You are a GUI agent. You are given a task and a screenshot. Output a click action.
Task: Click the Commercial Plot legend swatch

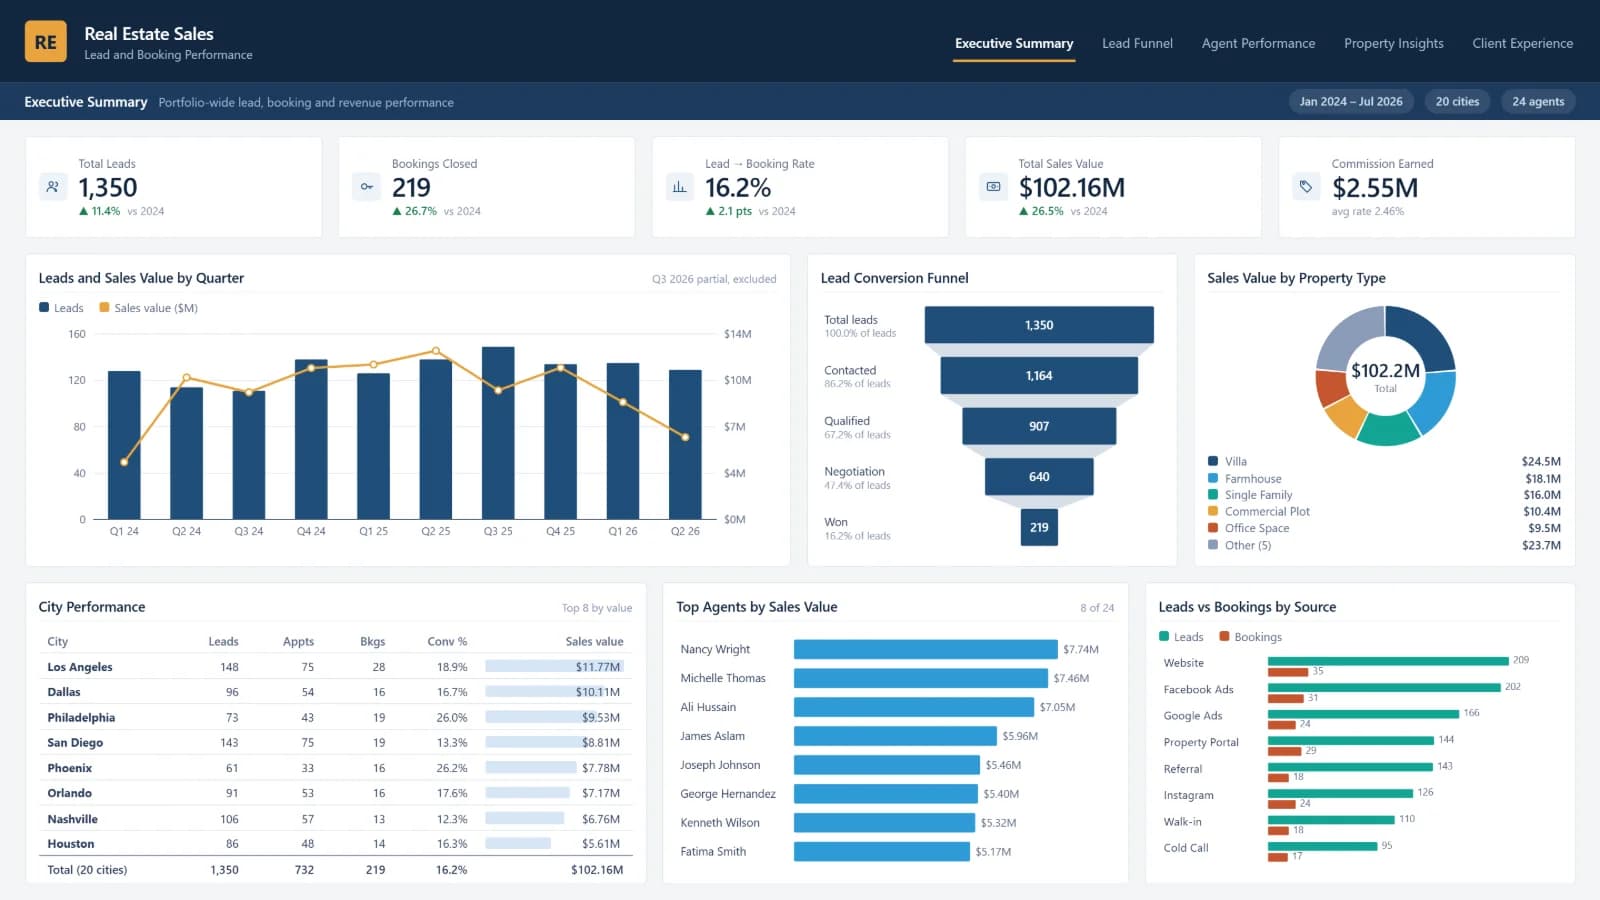1213,512
